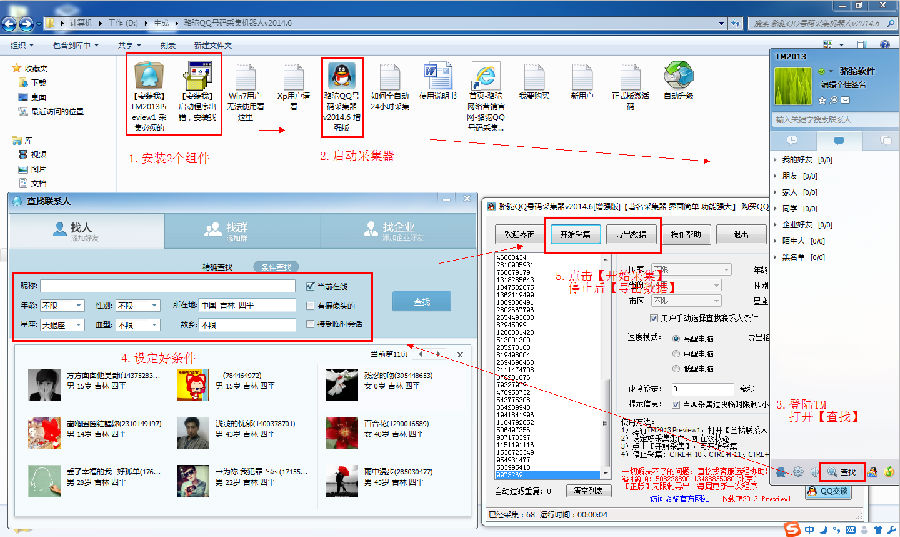Open the Win7 user text file
The image size is (900, 537).
[246, 76]
